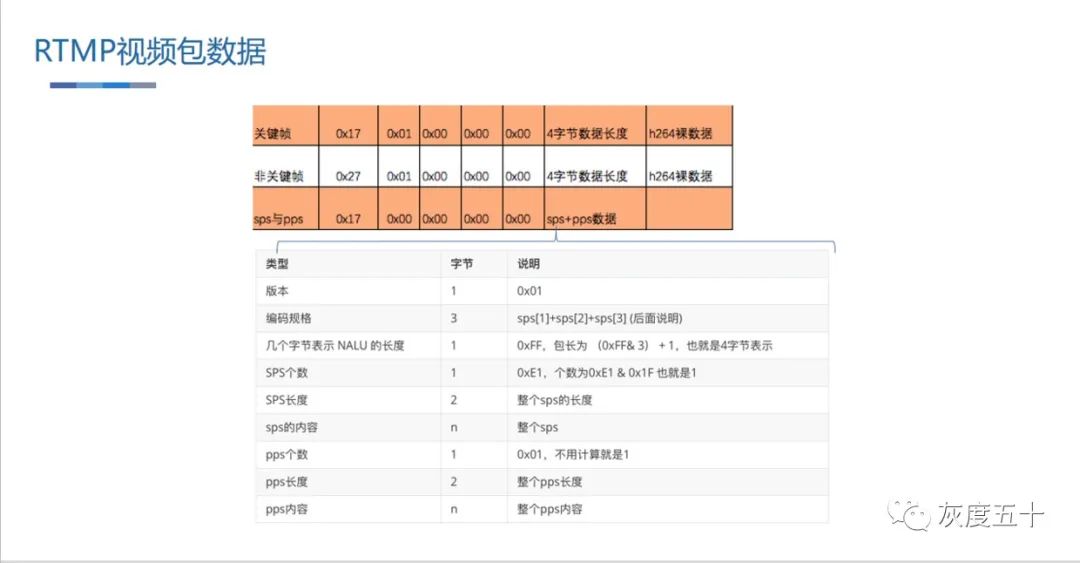The width and height of the screenshot is (1080, 563).
Task: Select the 版本 row in the detail table
Action: pos(276,291)
